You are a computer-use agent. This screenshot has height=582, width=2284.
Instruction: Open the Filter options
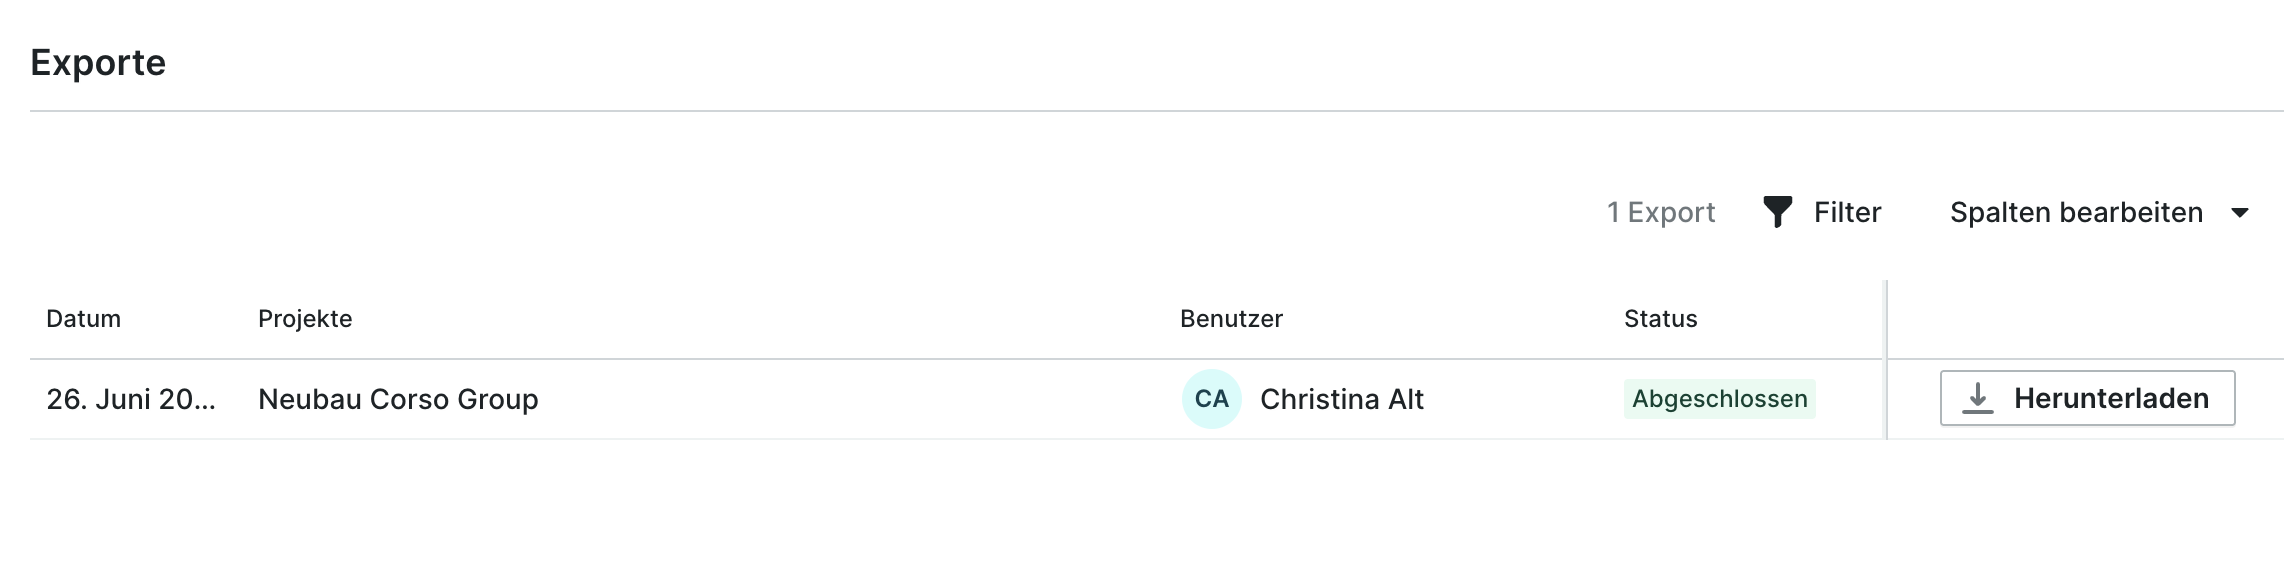coord(1822,212)
